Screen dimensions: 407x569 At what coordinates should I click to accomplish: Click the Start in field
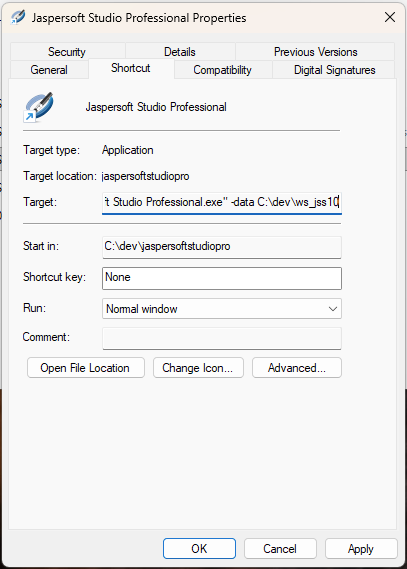click(222, 247)
